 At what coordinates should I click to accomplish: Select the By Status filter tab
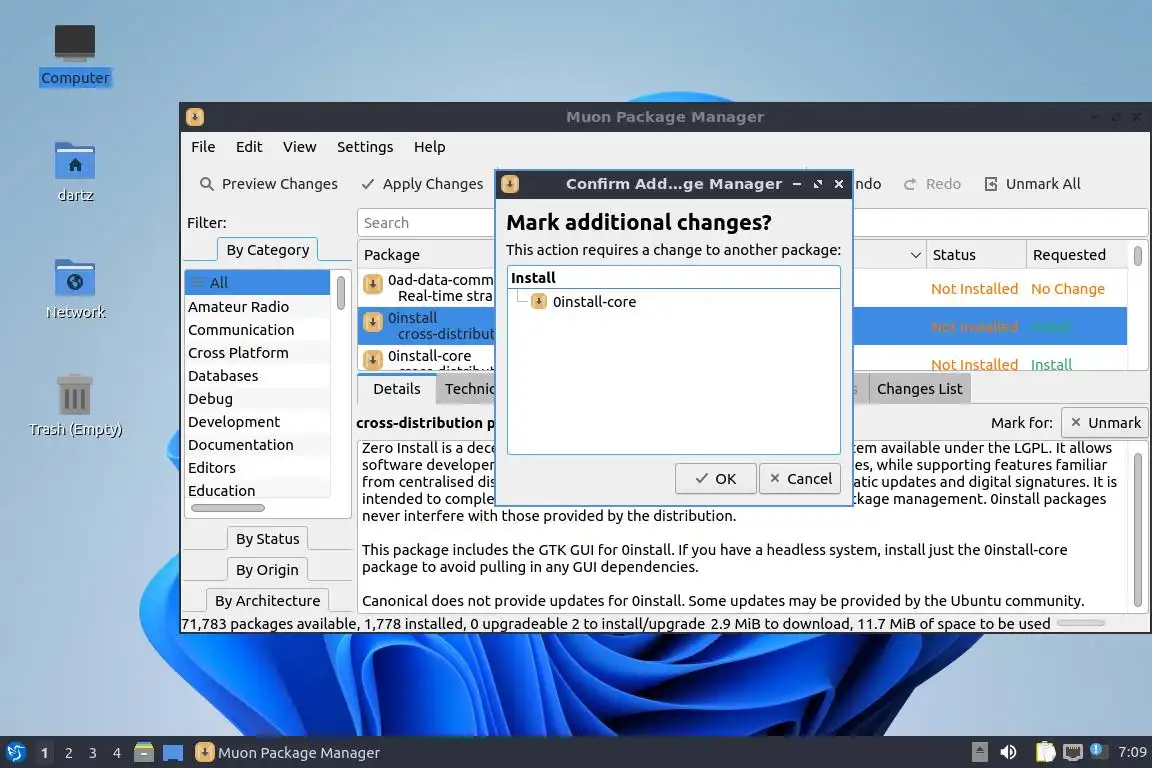click(267, 539)
